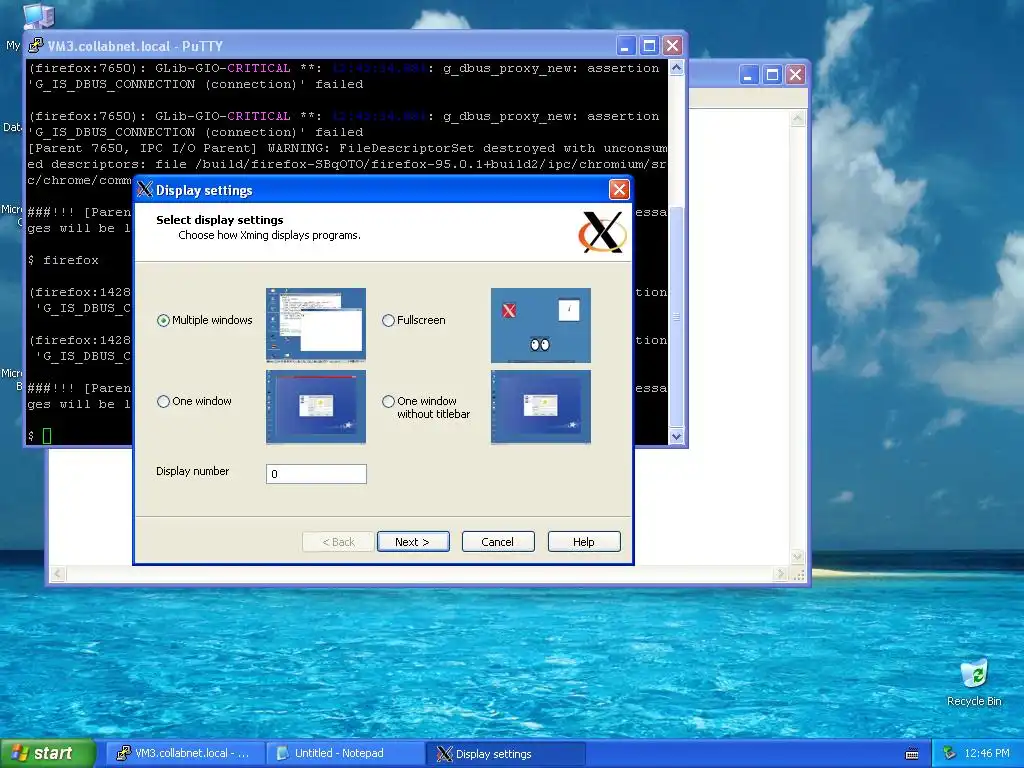Image resolution: width=1024 pixels, height=768 pixels.
Task: Click Notepad scrollbar down arrow
Action: click(x=797, y=557)
